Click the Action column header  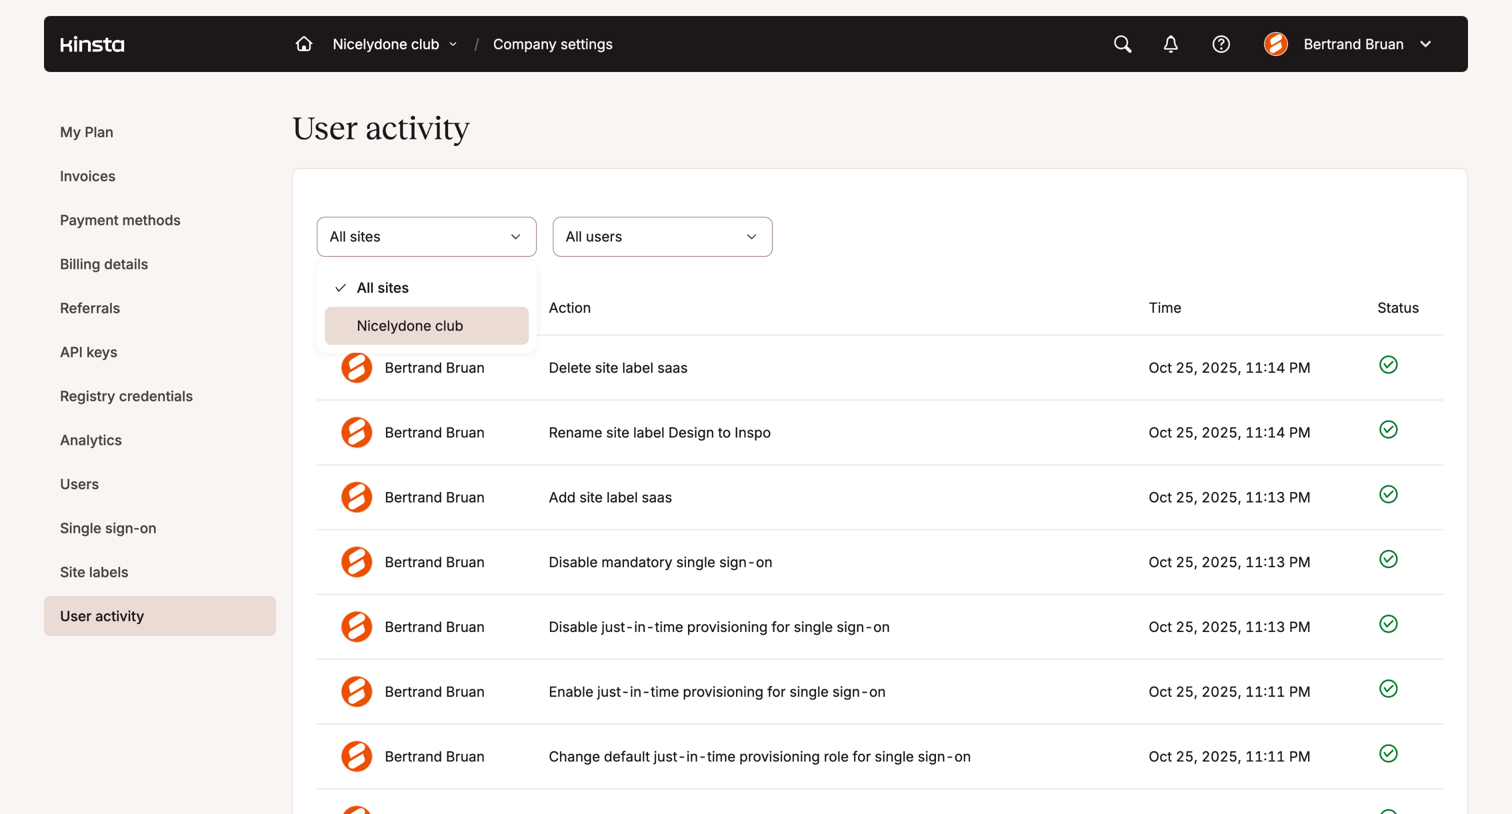(x=570, y=308)
